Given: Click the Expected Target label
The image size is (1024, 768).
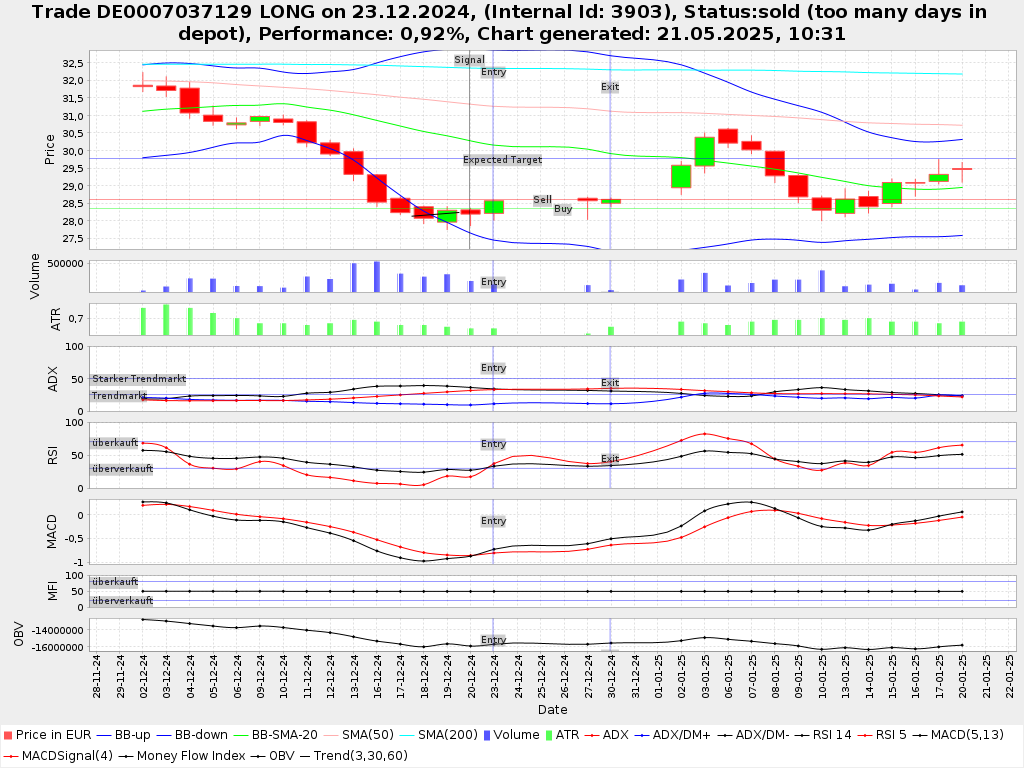Looking at the screenshot, I should (x=502, y=160).
